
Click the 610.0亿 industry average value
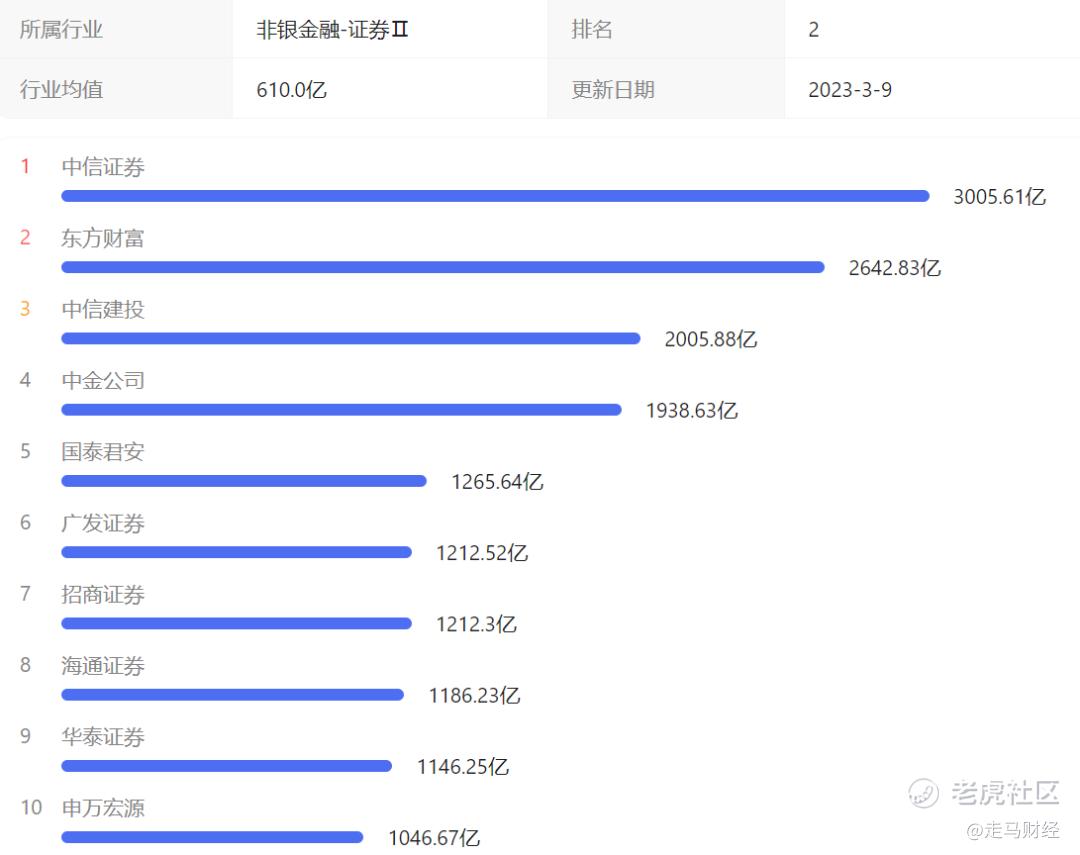291,90
